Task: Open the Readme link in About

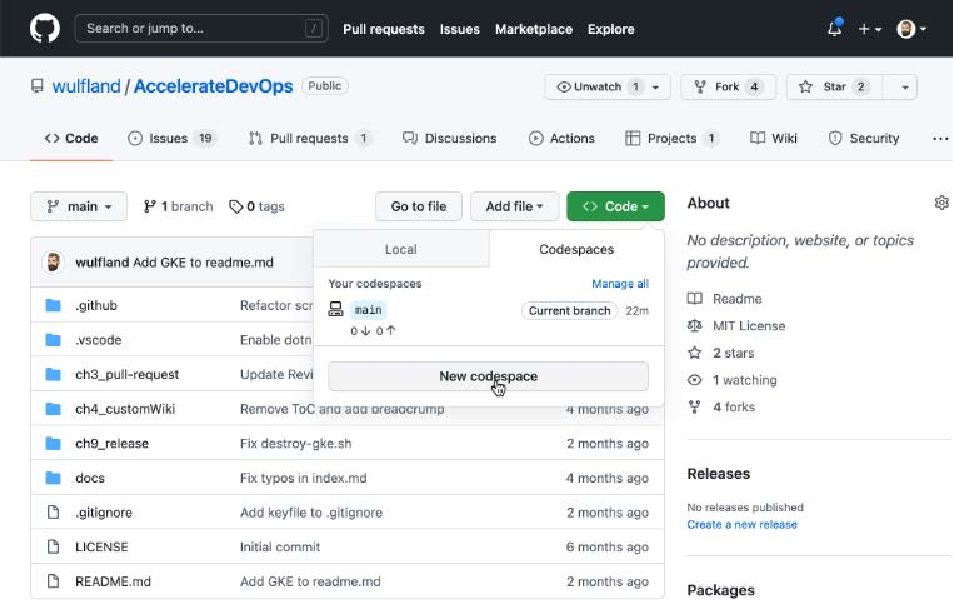Action: [x=724, y=299]
